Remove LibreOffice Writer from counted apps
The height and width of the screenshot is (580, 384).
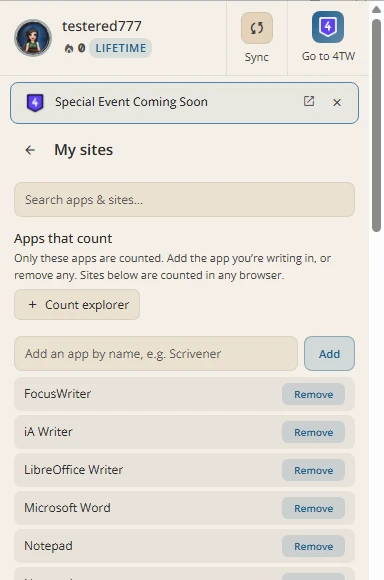(313, 470)
